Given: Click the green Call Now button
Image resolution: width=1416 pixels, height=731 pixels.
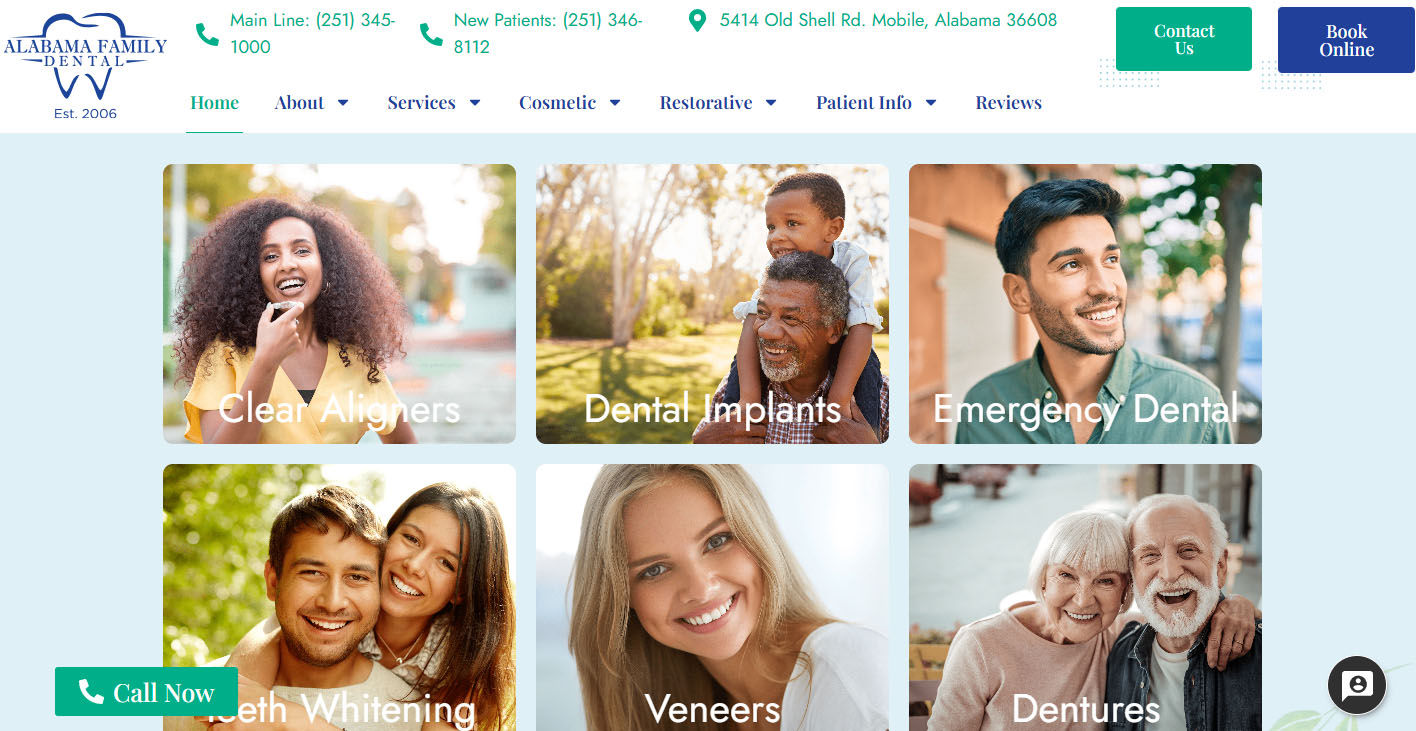Looking at the screenshot, I should pyautogui.click(x=146, y=692).
